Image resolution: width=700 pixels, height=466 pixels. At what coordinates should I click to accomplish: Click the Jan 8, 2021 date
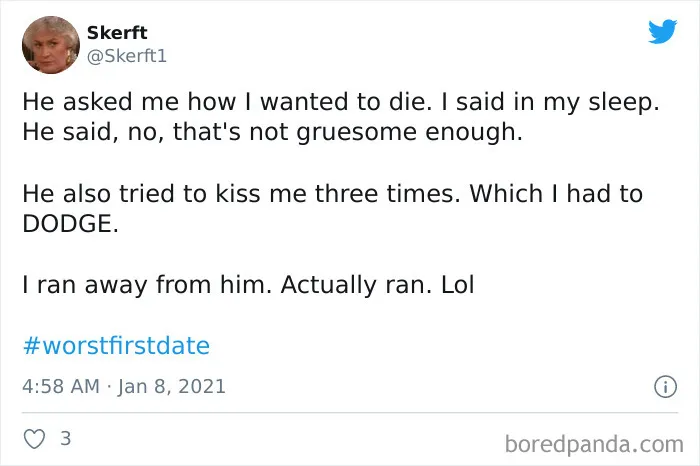pyautogui.click(x=173, y=386)
